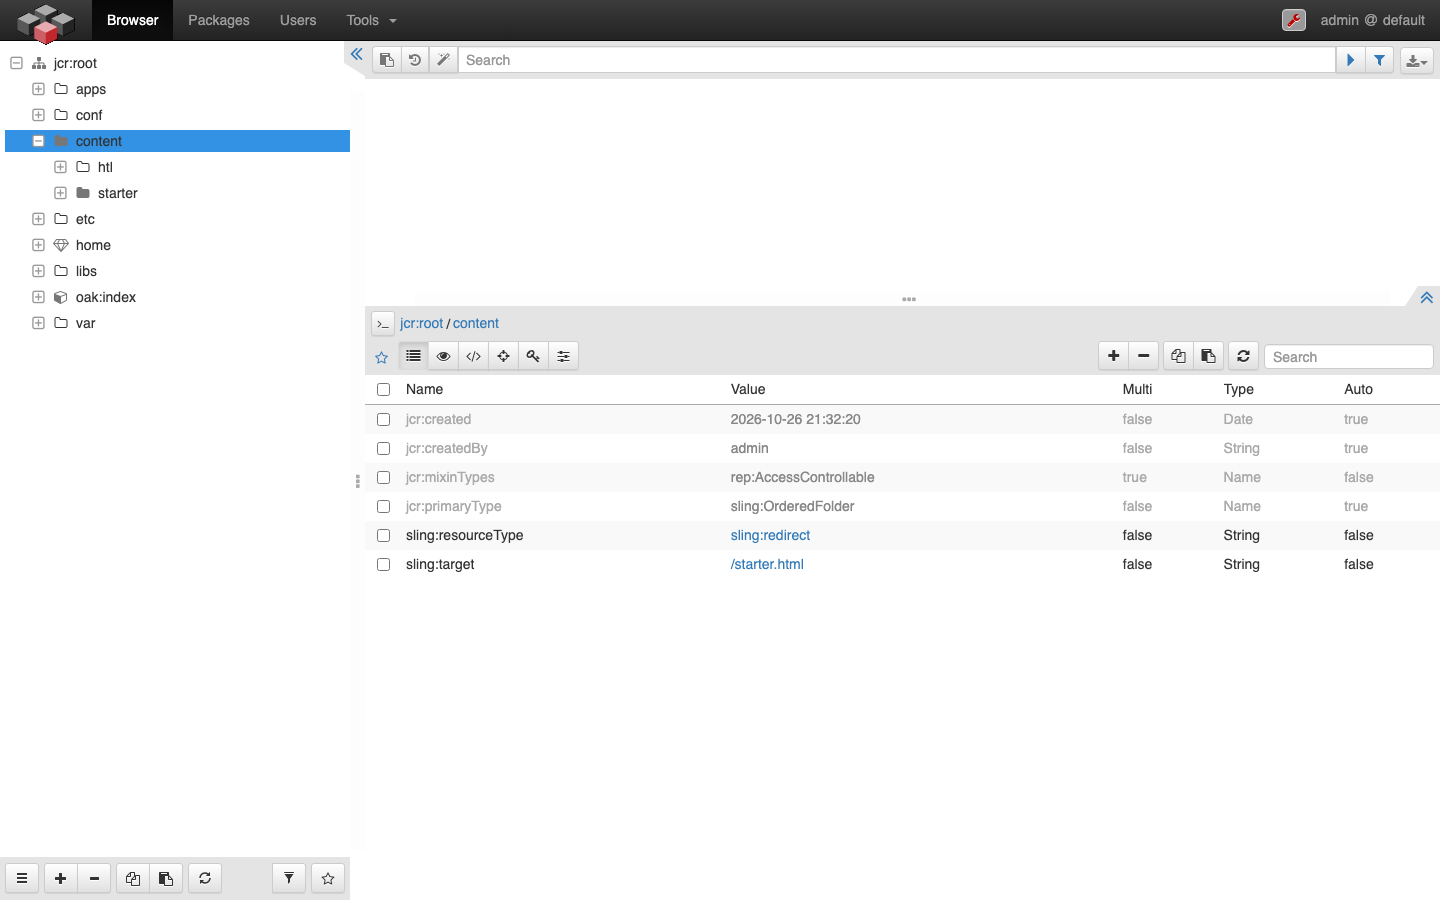This screenshot has height=900, width=1440.
Task: Follow the sling:redirect value link
Action: pyautogui.click(x=770, y=535)
